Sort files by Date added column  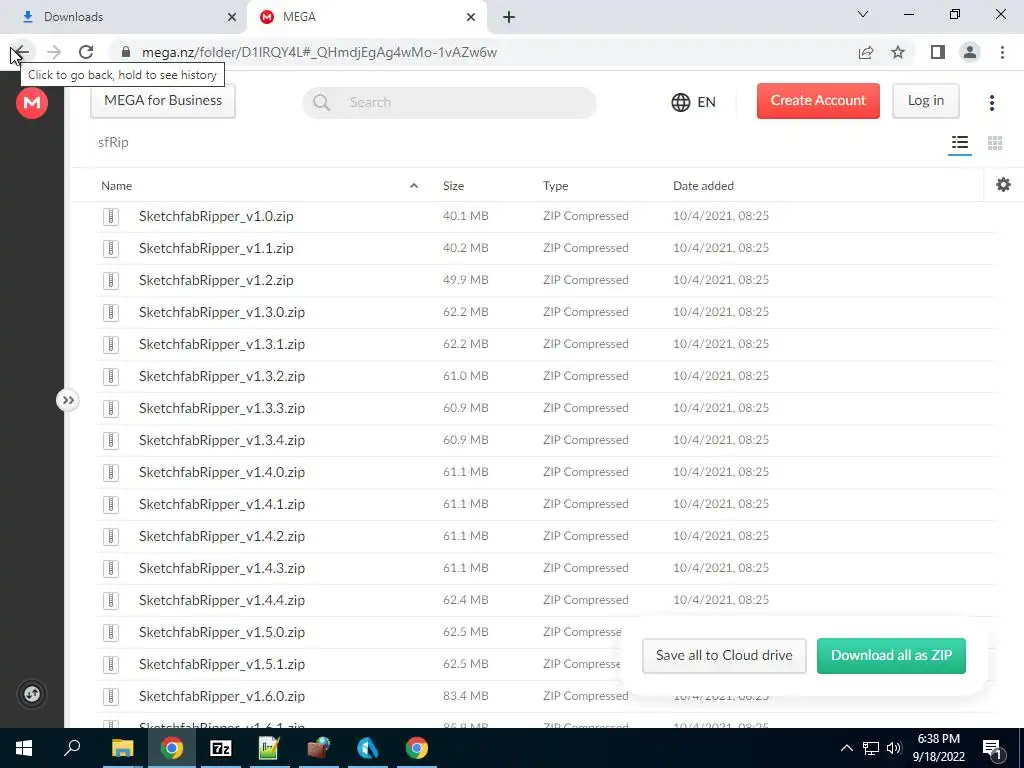coord(703,185)
